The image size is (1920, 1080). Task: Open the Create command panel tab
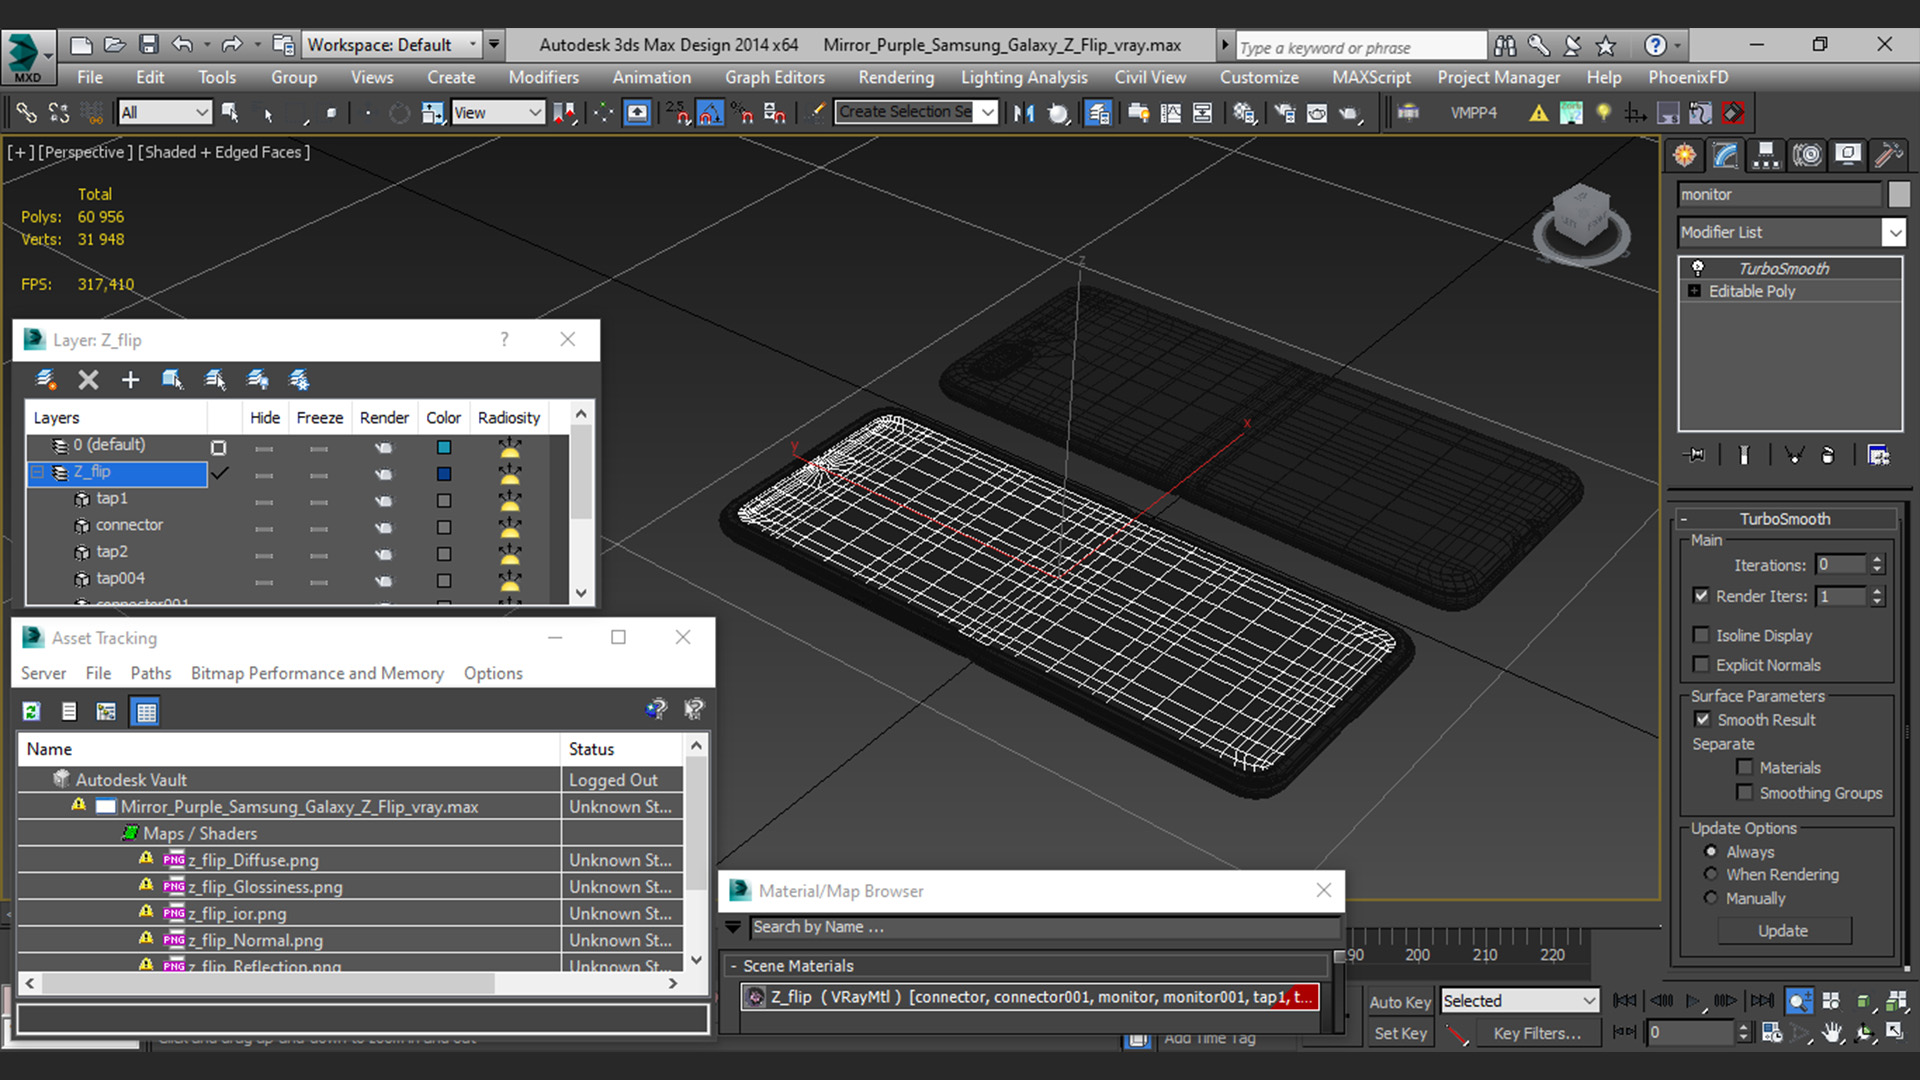[1685, 155]
